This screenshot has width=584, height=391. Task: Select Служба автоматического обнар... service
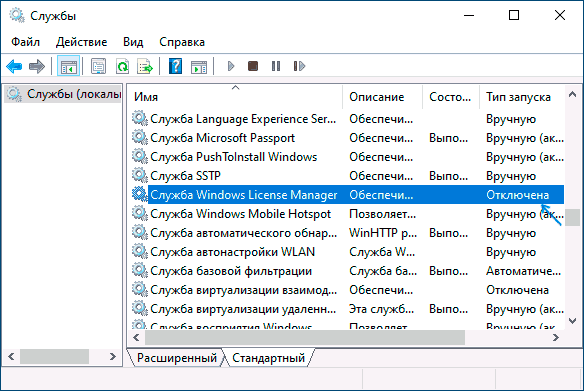244,233
